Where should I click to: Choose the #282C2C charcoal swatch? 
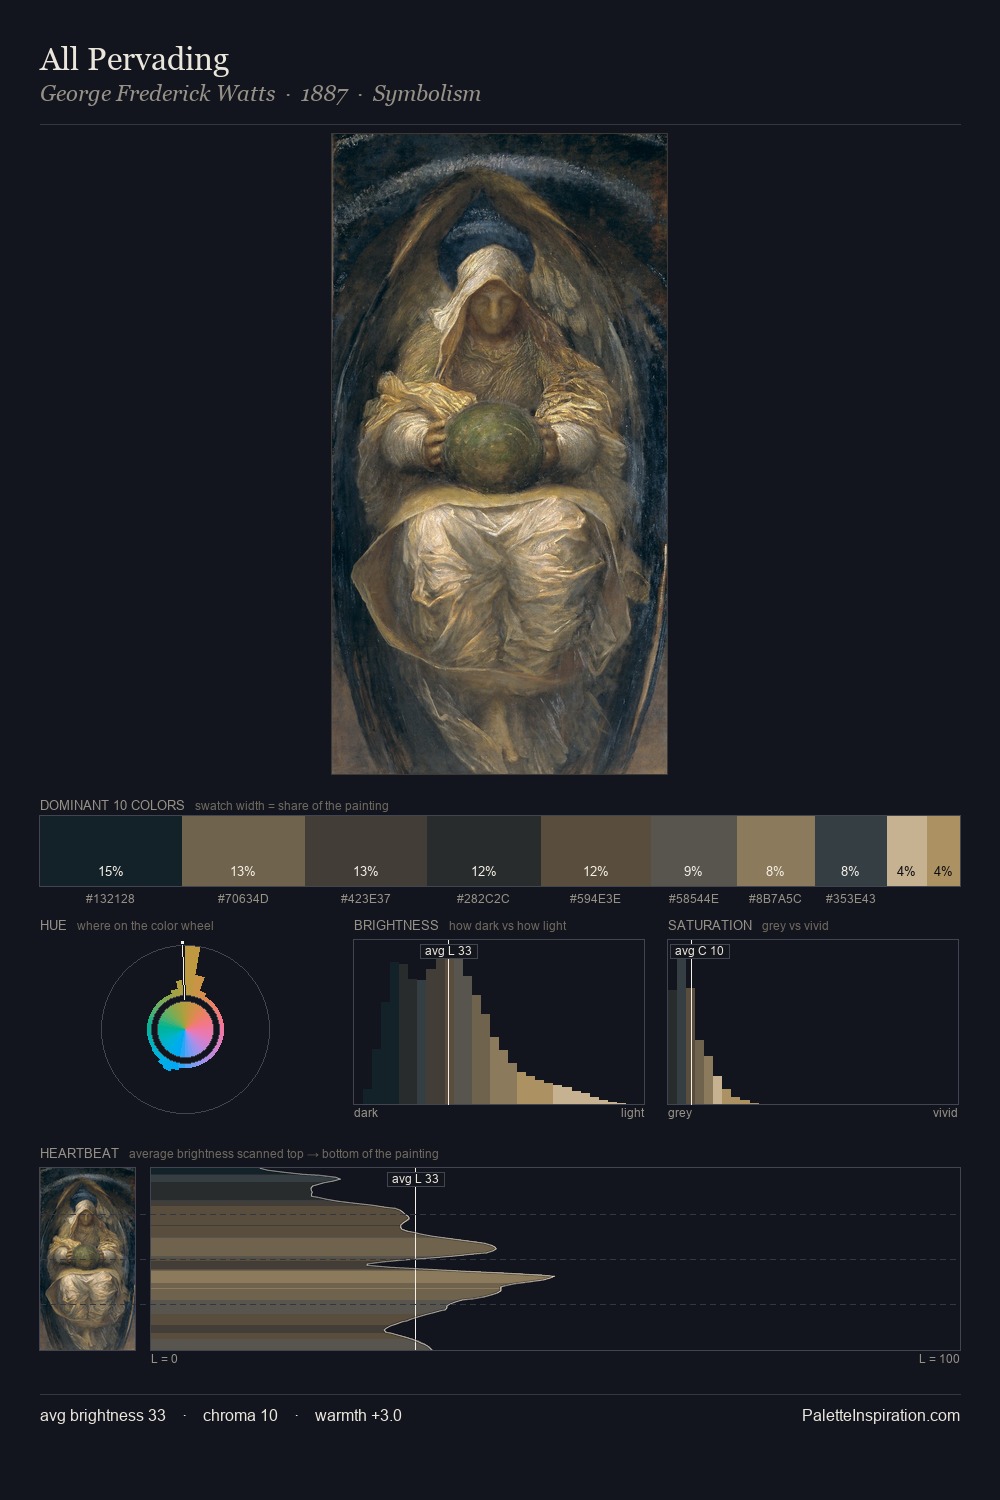click(x=484, y=851)
